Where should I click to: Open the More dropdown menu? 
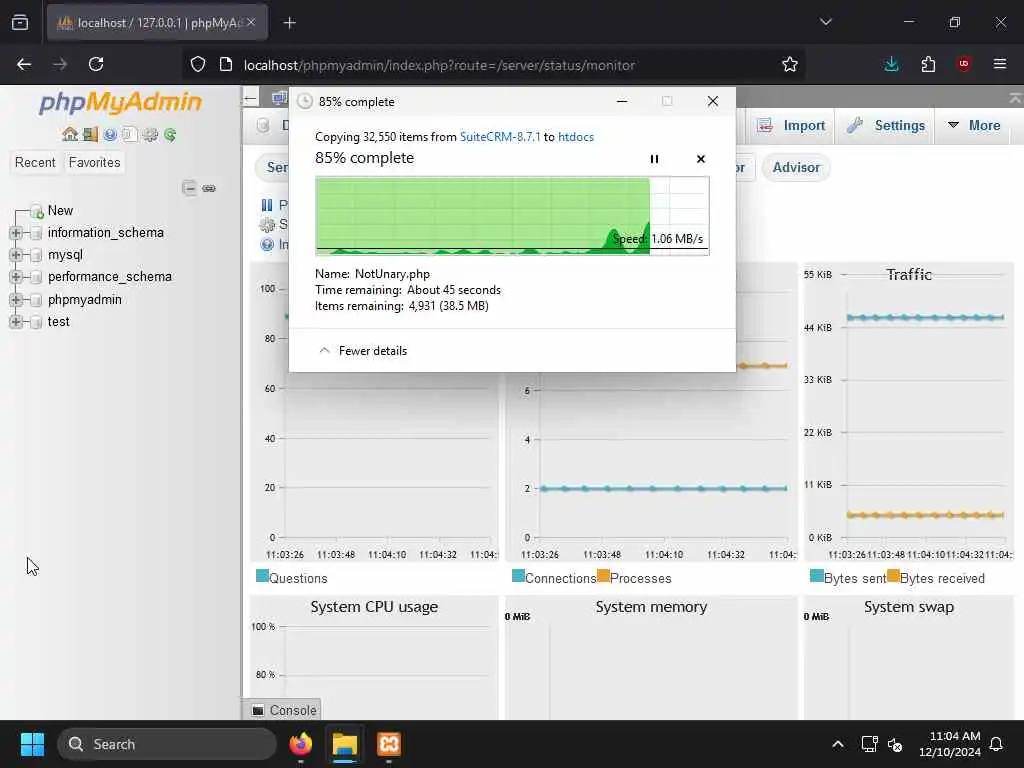(974, 125)
